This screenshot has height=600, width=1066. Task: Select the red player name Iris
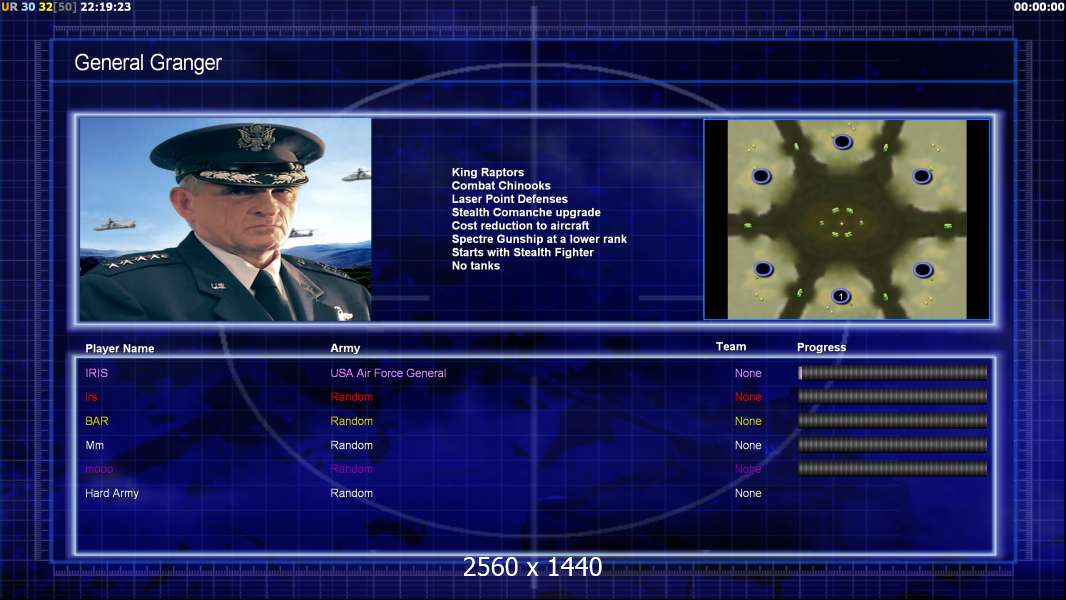click(x=91, y=397)
